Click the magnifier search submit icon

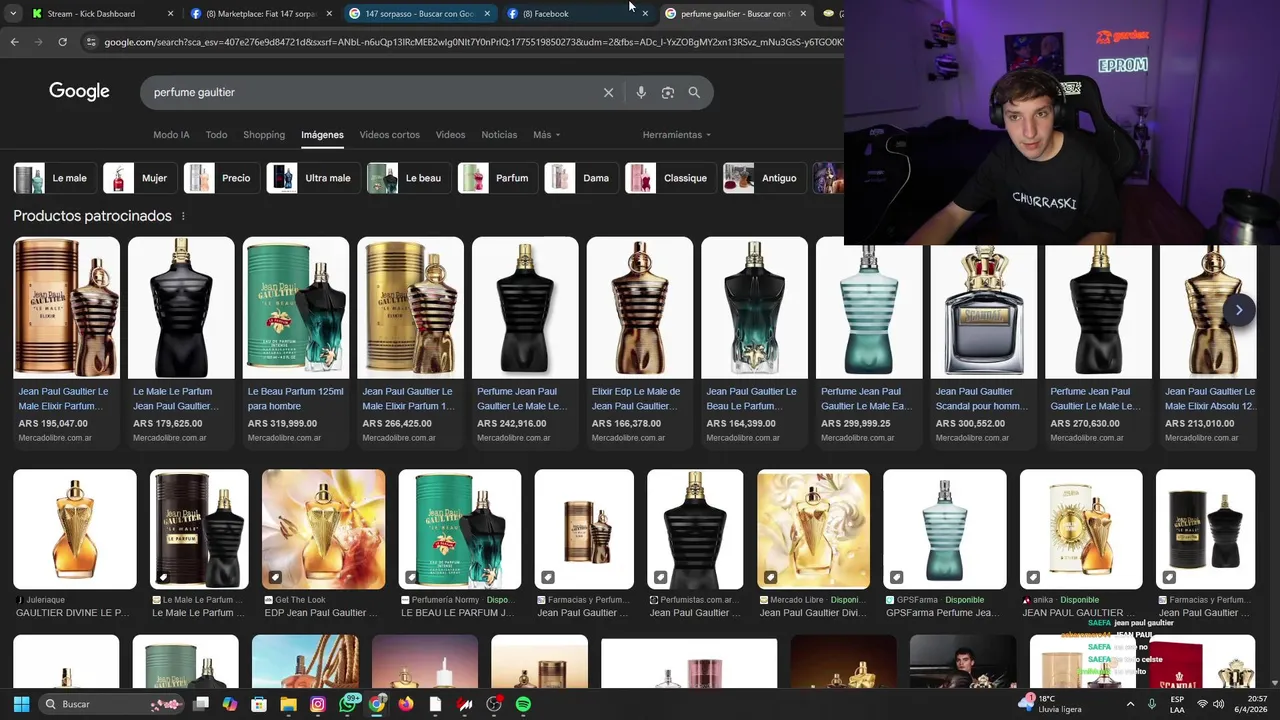(694, 92)
